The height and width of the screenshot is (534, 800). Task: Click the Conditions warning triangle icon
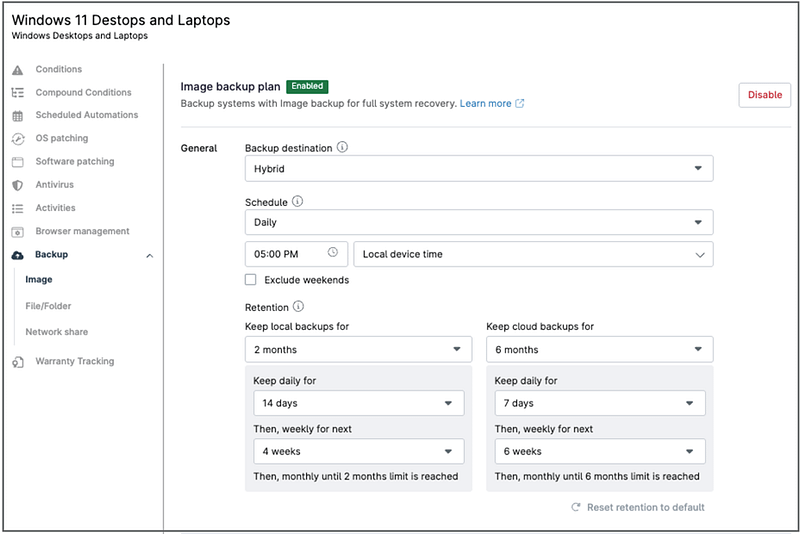17,70
